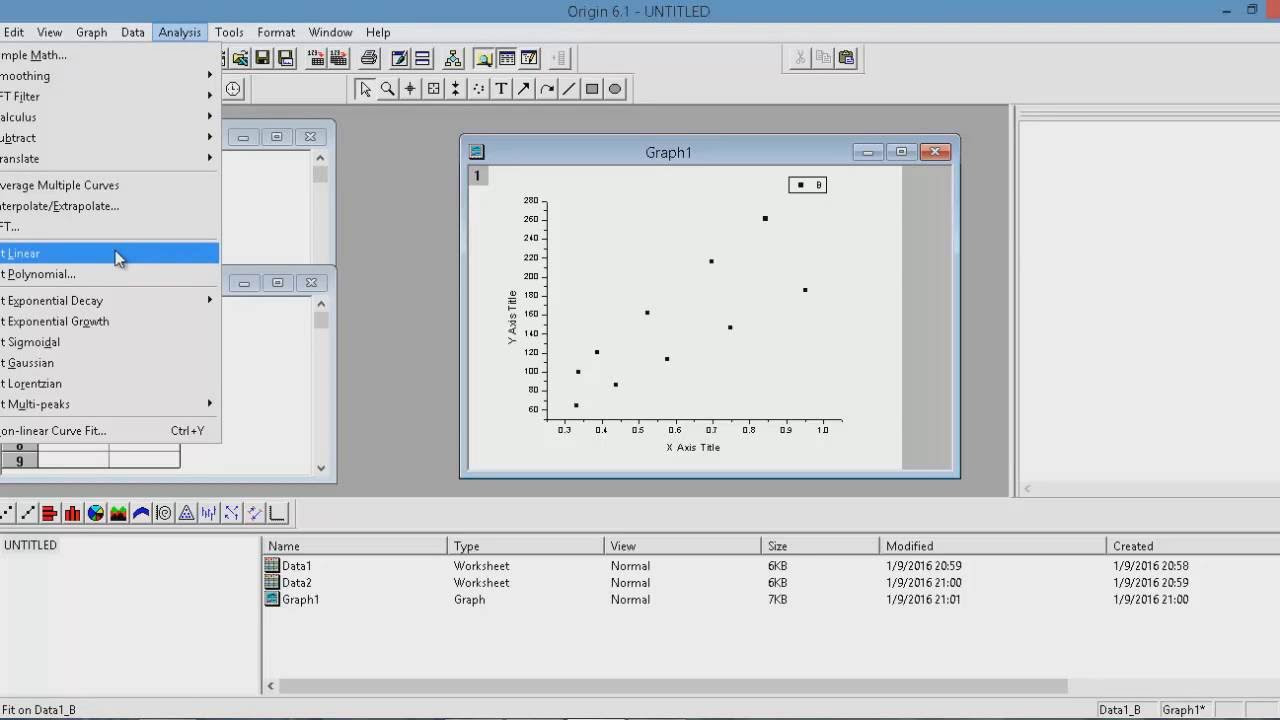1280x720 pixels.
Task: Click the Ternary triangle plot icon
Action: pyautogui.click(x=187, y=513)
